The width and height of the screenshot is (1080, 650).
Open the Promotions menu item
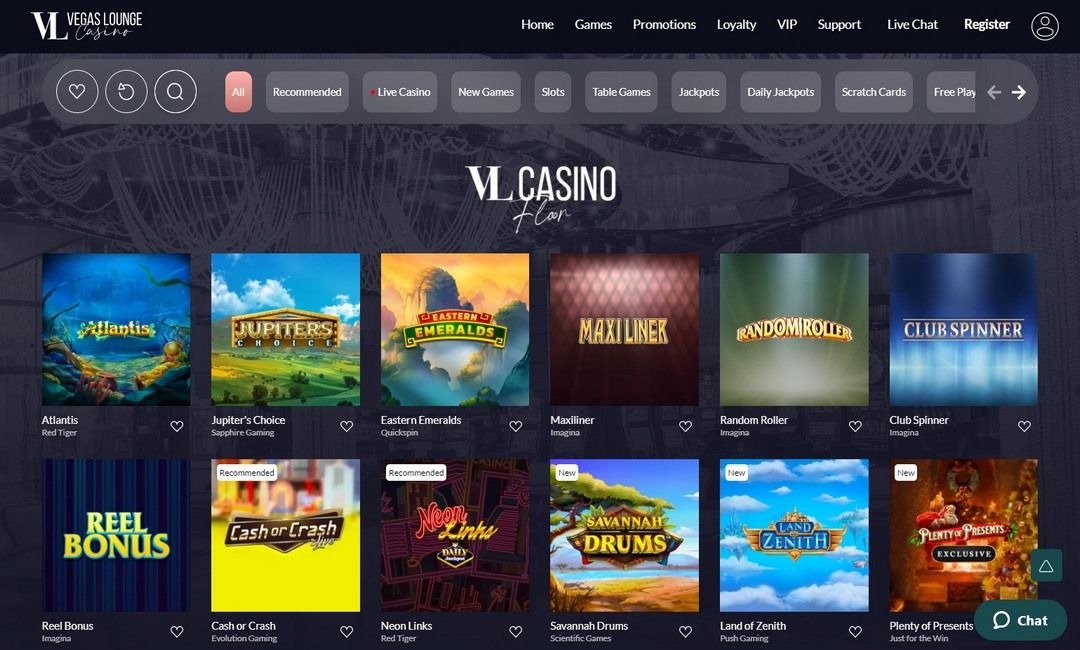pyautogui.click(x=664, y=25)
